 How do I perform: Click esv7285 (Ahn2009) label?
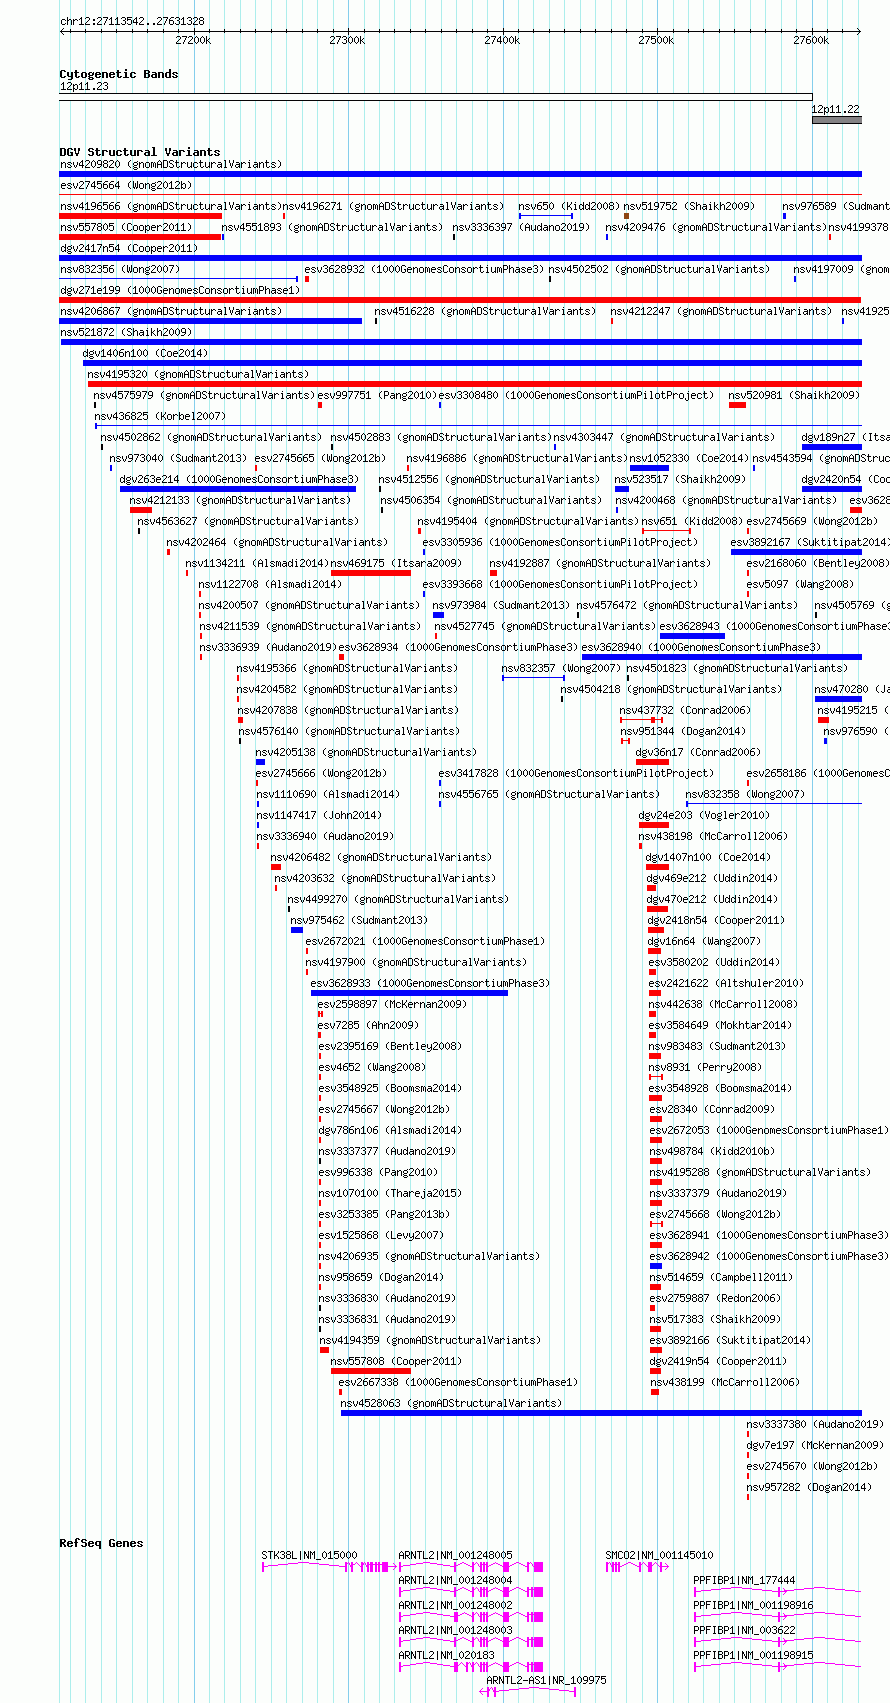click(x=368, y=1025)
